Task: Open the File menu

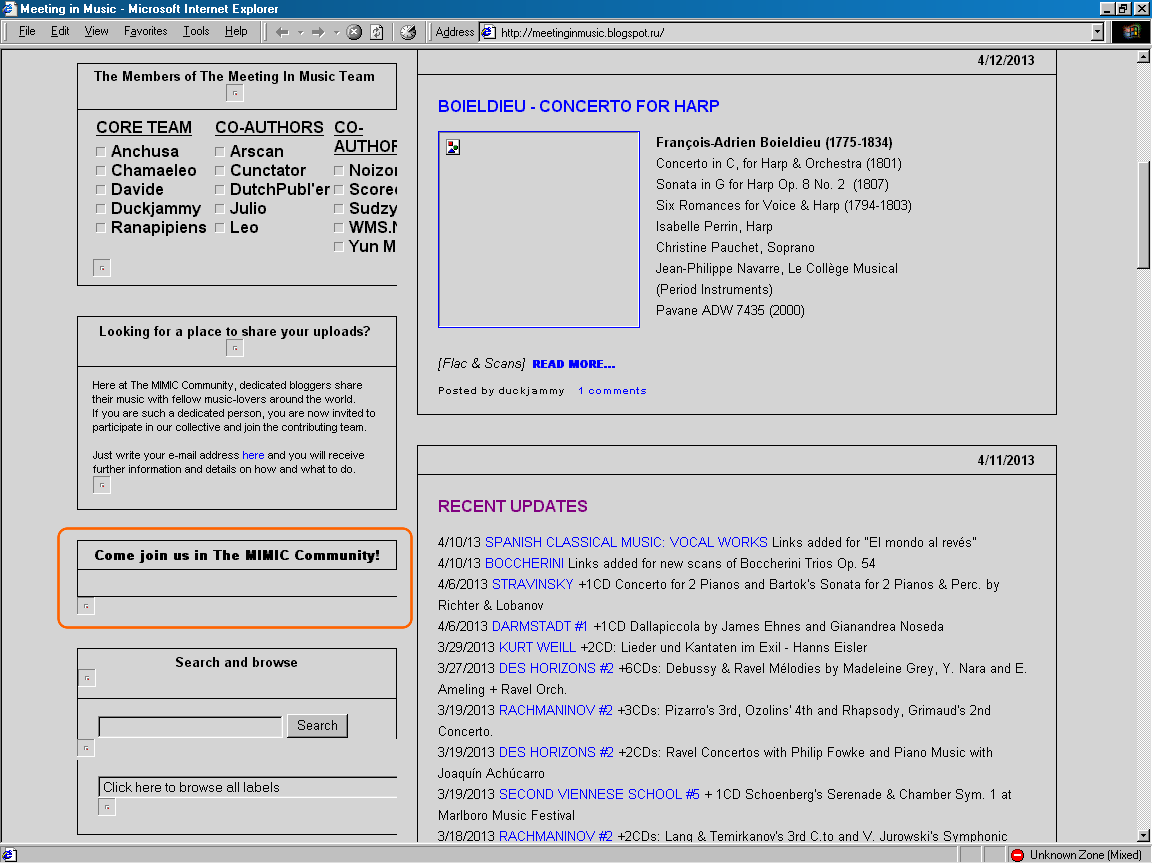Action: pyautogui.click(x=26, y=32)
